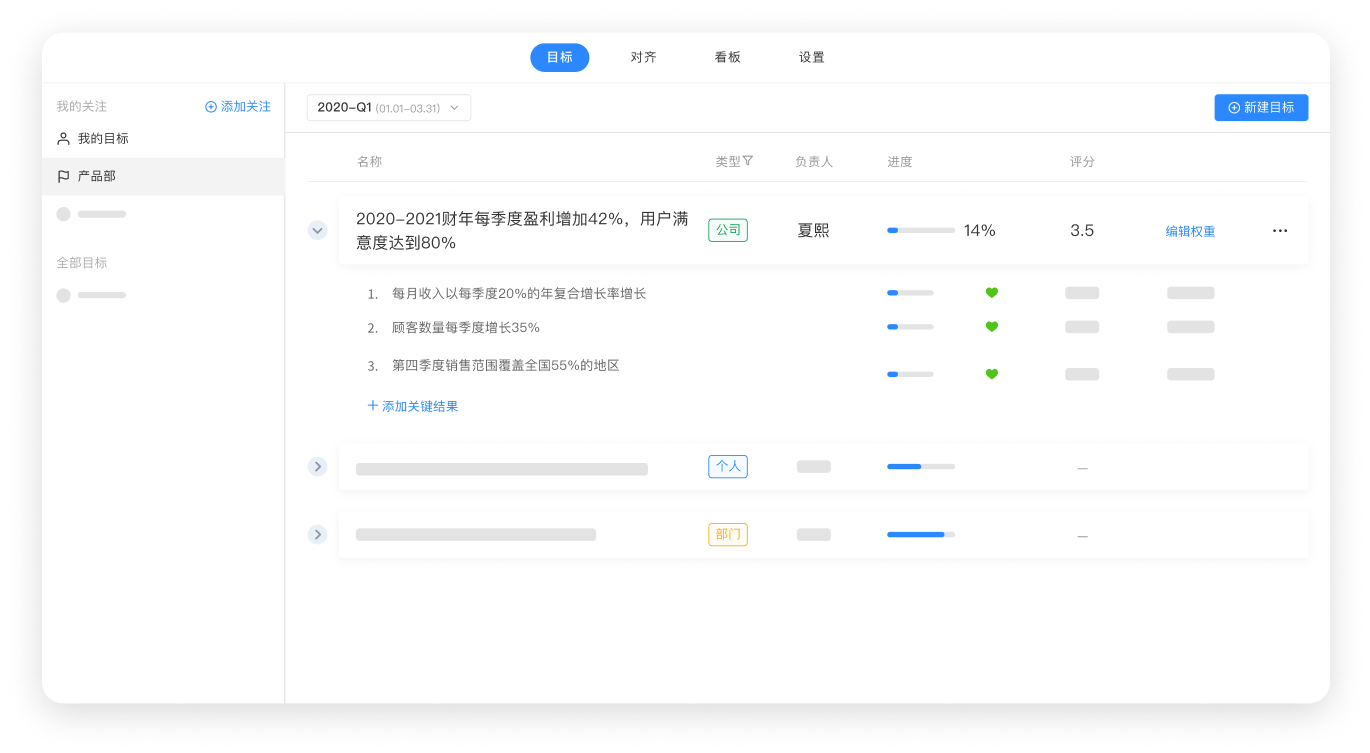This screenshot has height=753, width=1370.
Task: Select the 我的目标 person icon in sidebar
Action: coord(62,138)
